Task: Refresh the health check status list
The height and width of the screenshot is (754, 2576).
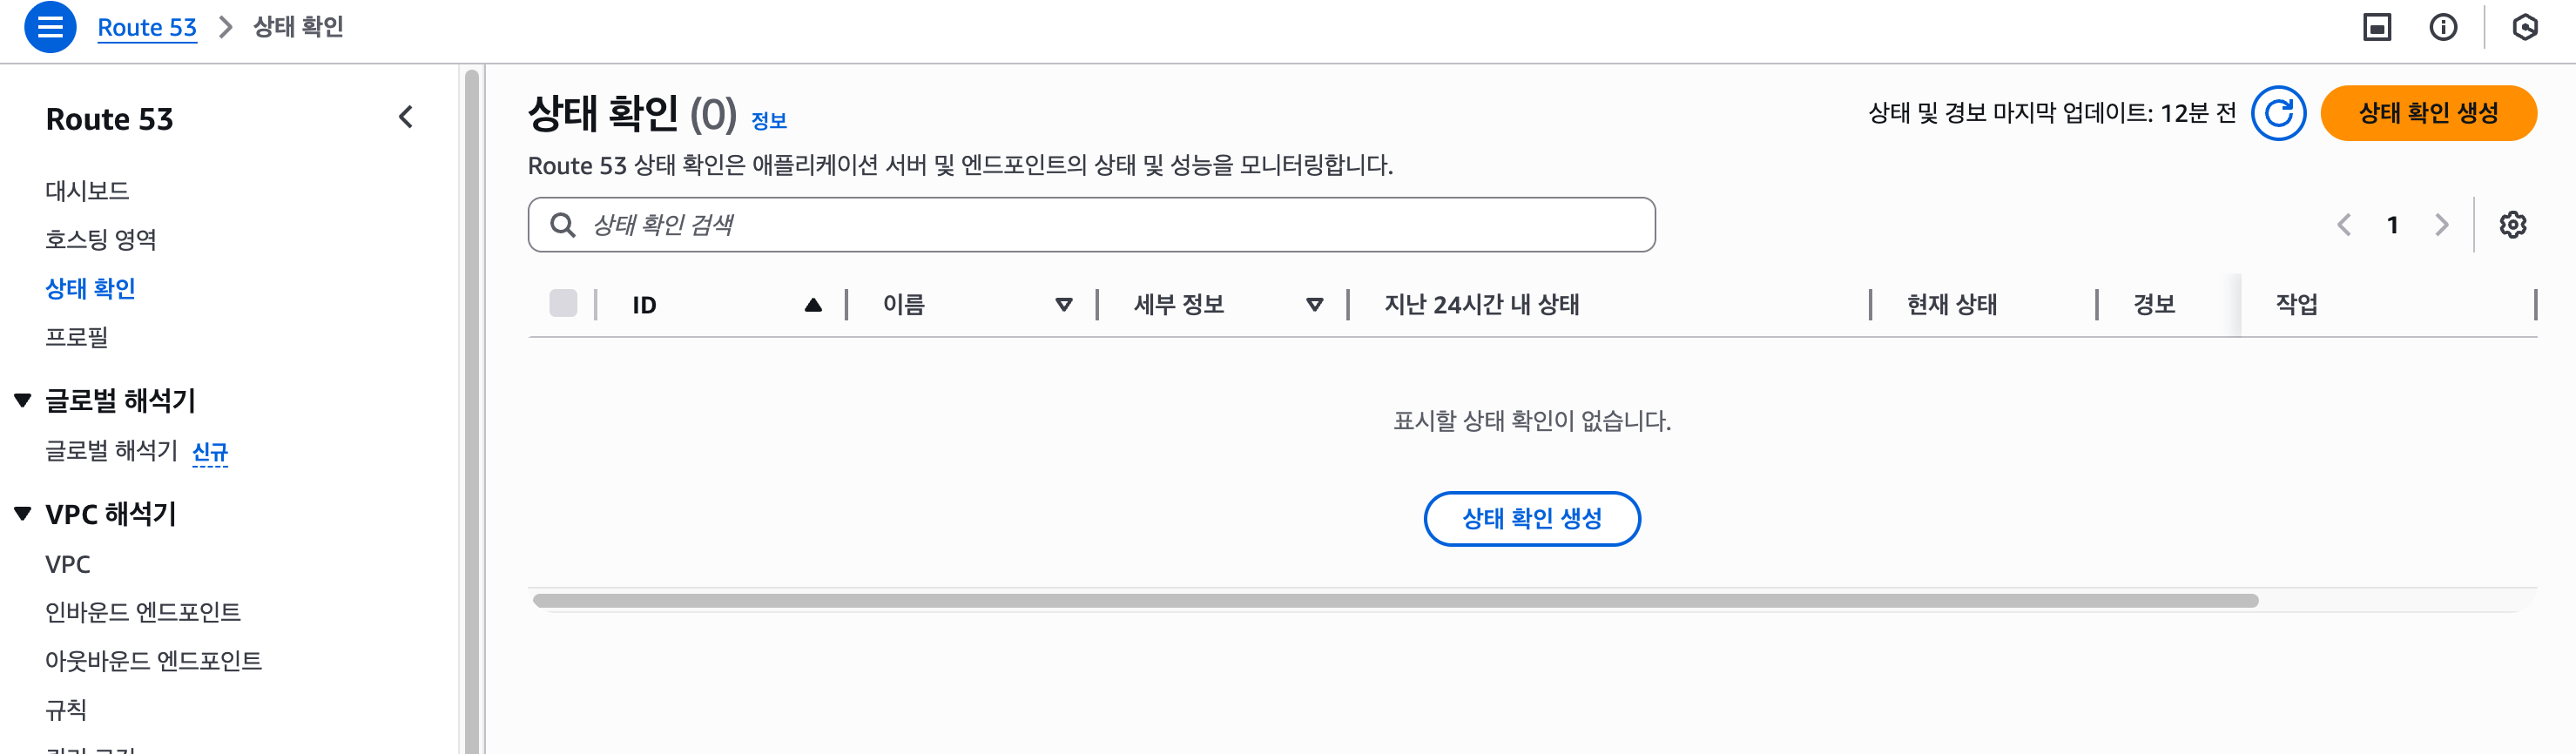Action: tap(2278, 113)
